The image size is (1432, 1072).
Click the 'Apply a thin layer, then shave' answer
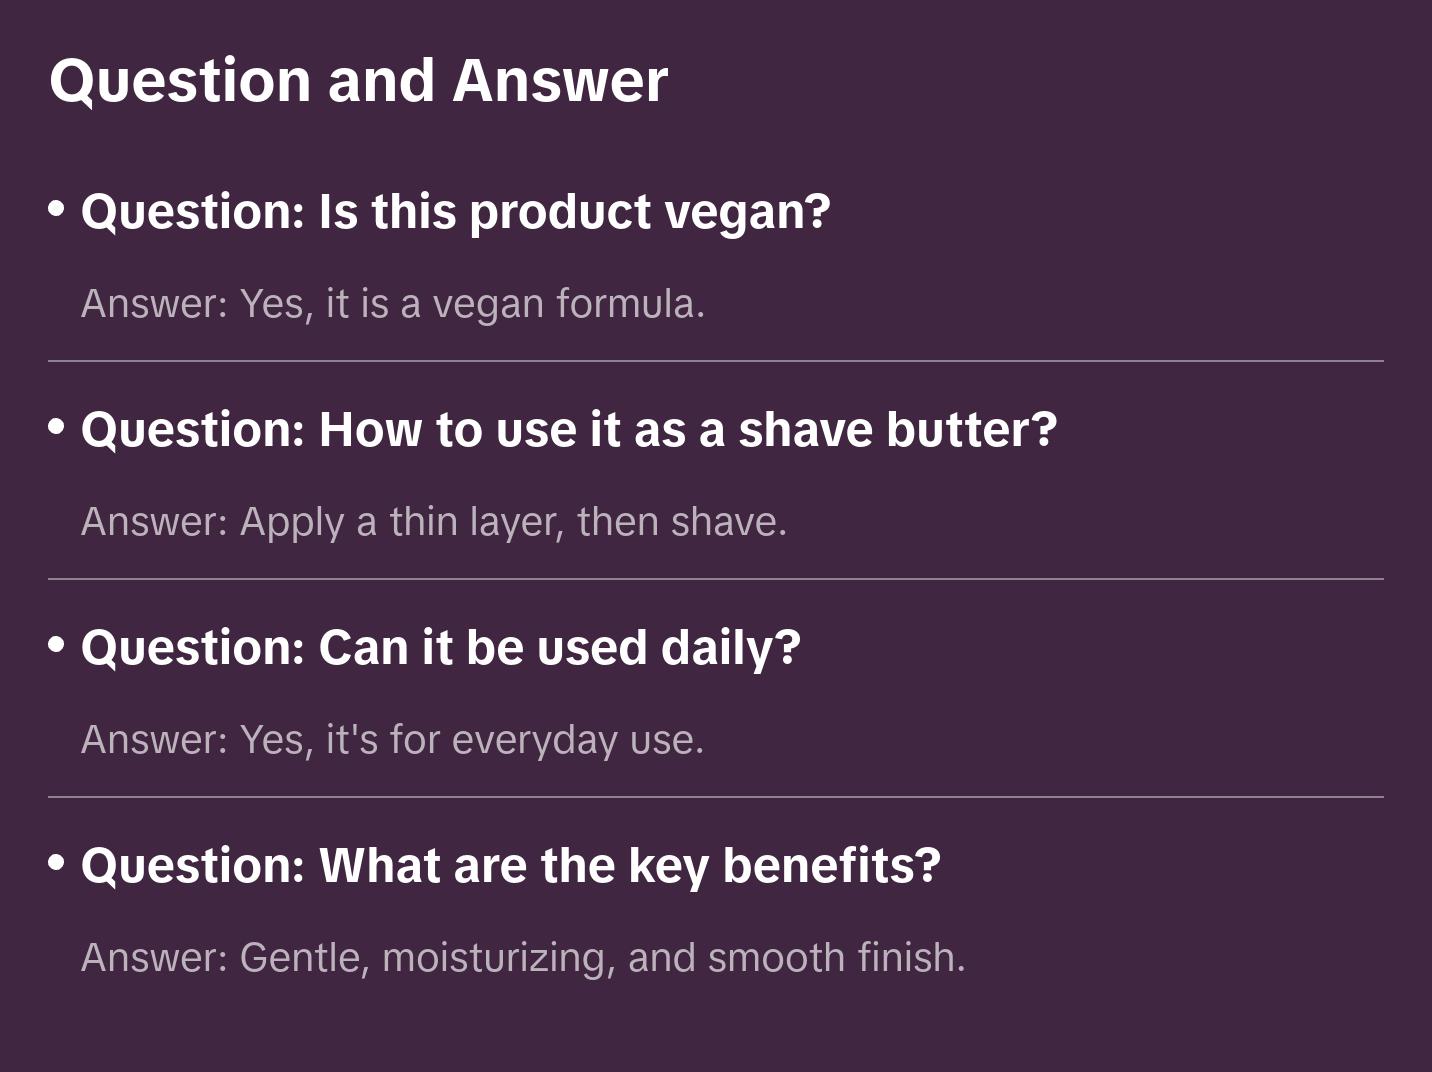pos(513,522)
